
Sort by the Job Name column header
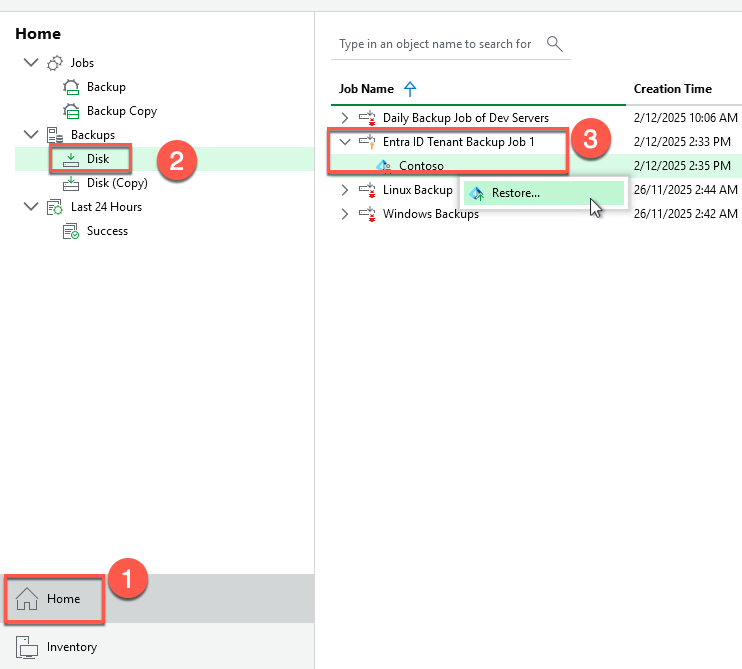click(x=366, y=89)
